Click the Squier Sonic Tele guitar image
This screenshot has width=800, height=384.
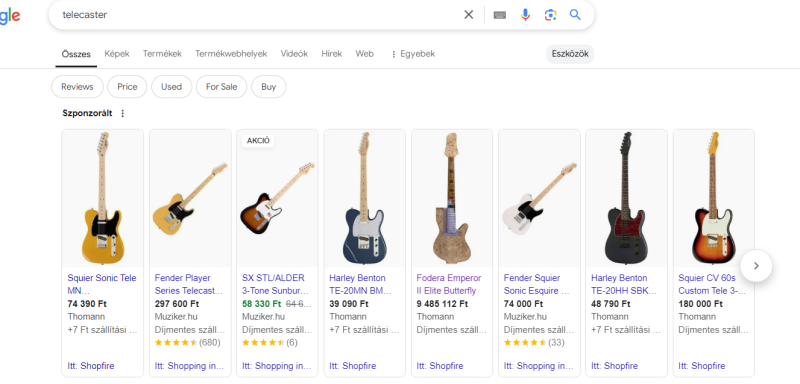click(x=103, y=198)
